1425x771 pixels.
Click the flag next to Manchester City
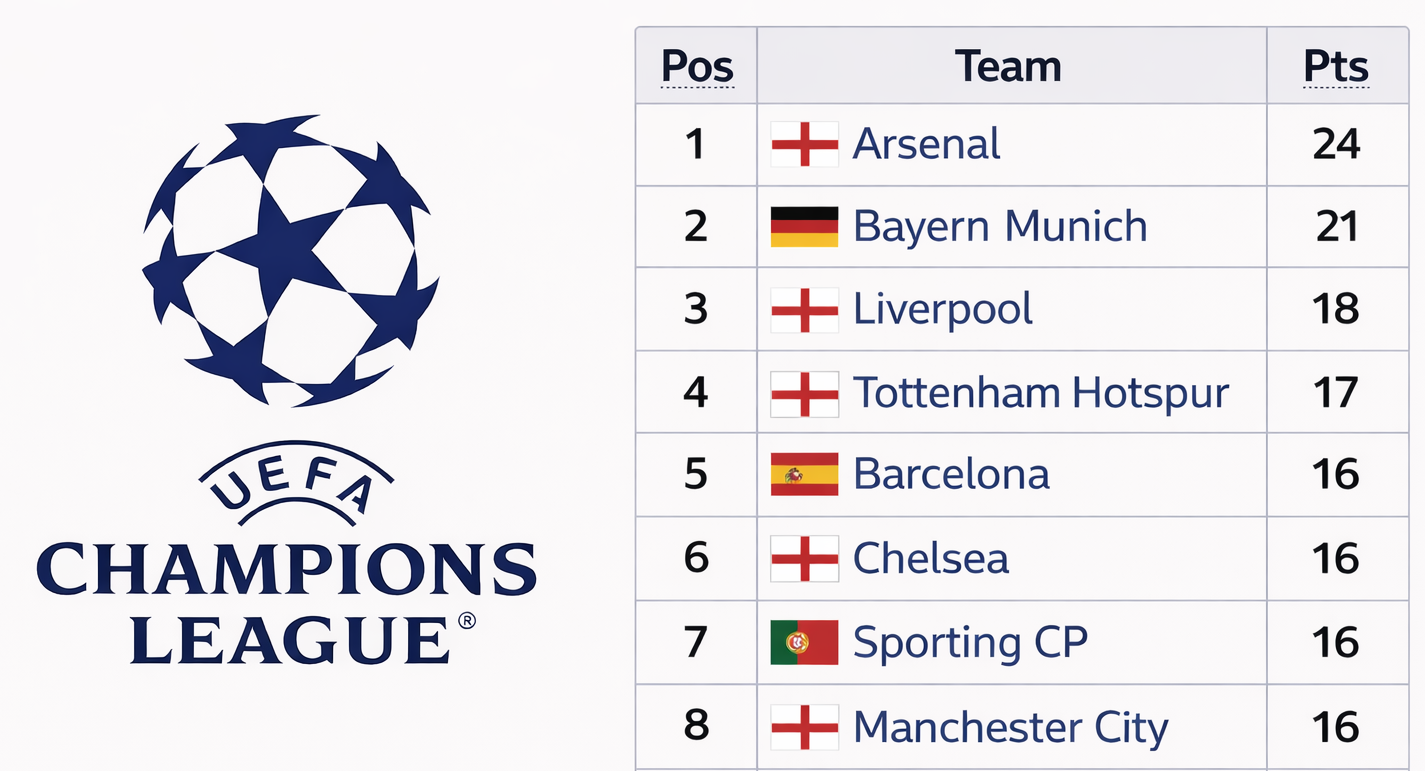804,727
